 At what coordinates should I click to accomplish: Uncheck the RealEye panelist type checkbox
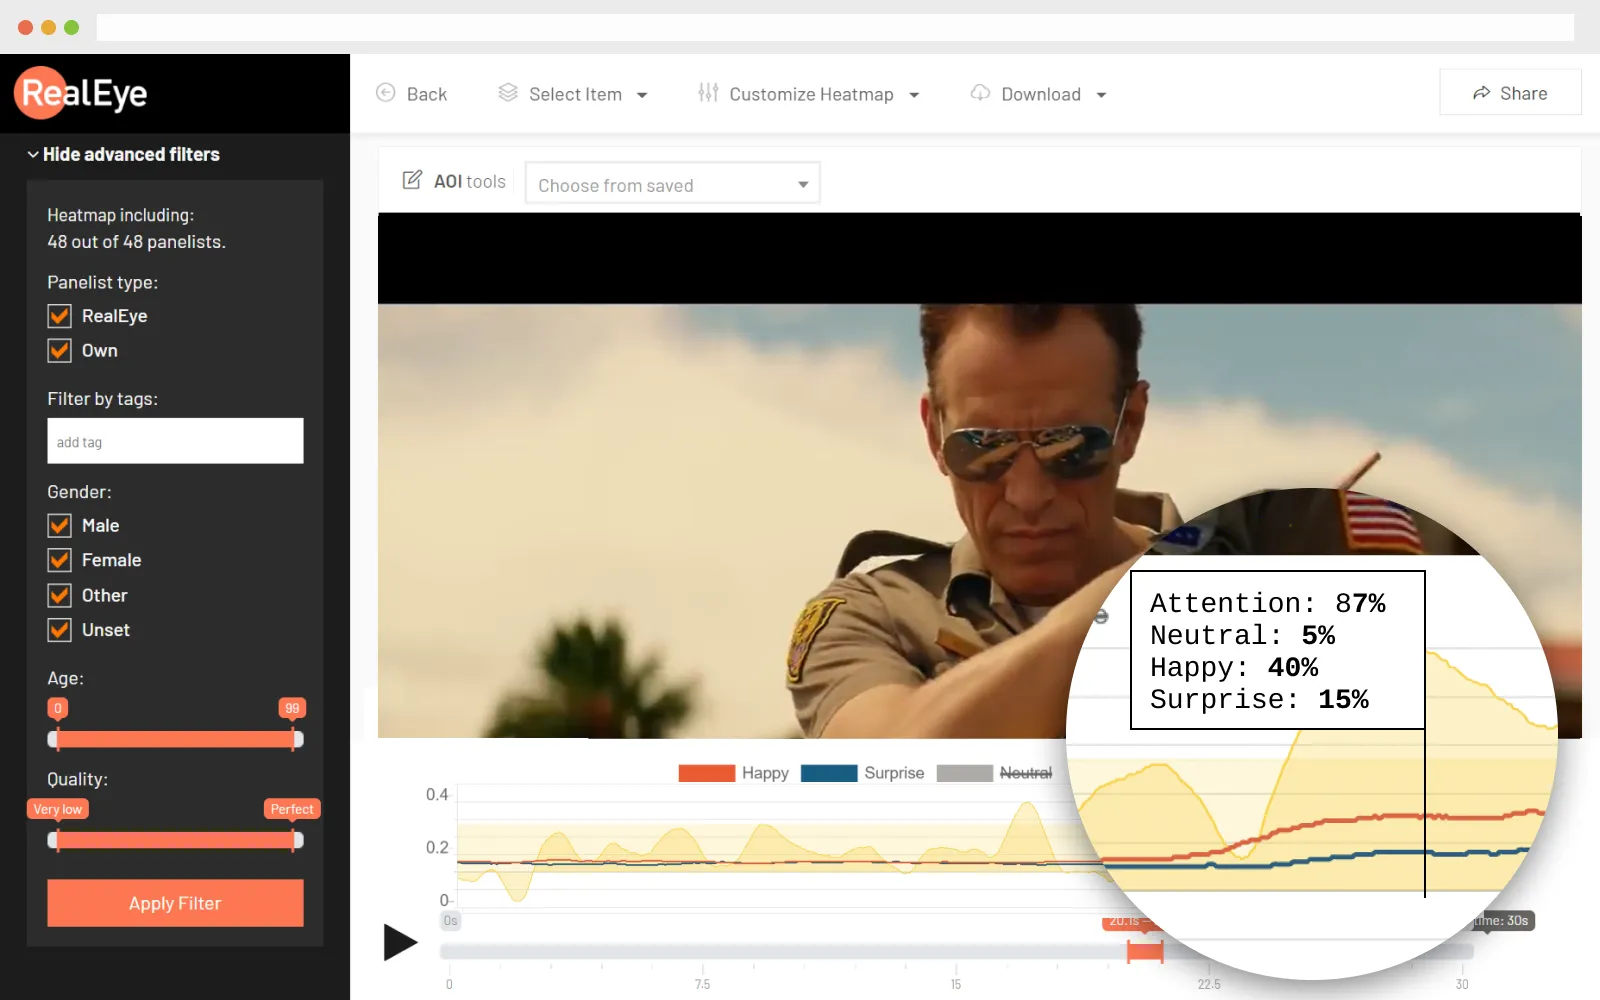(60, 316)
